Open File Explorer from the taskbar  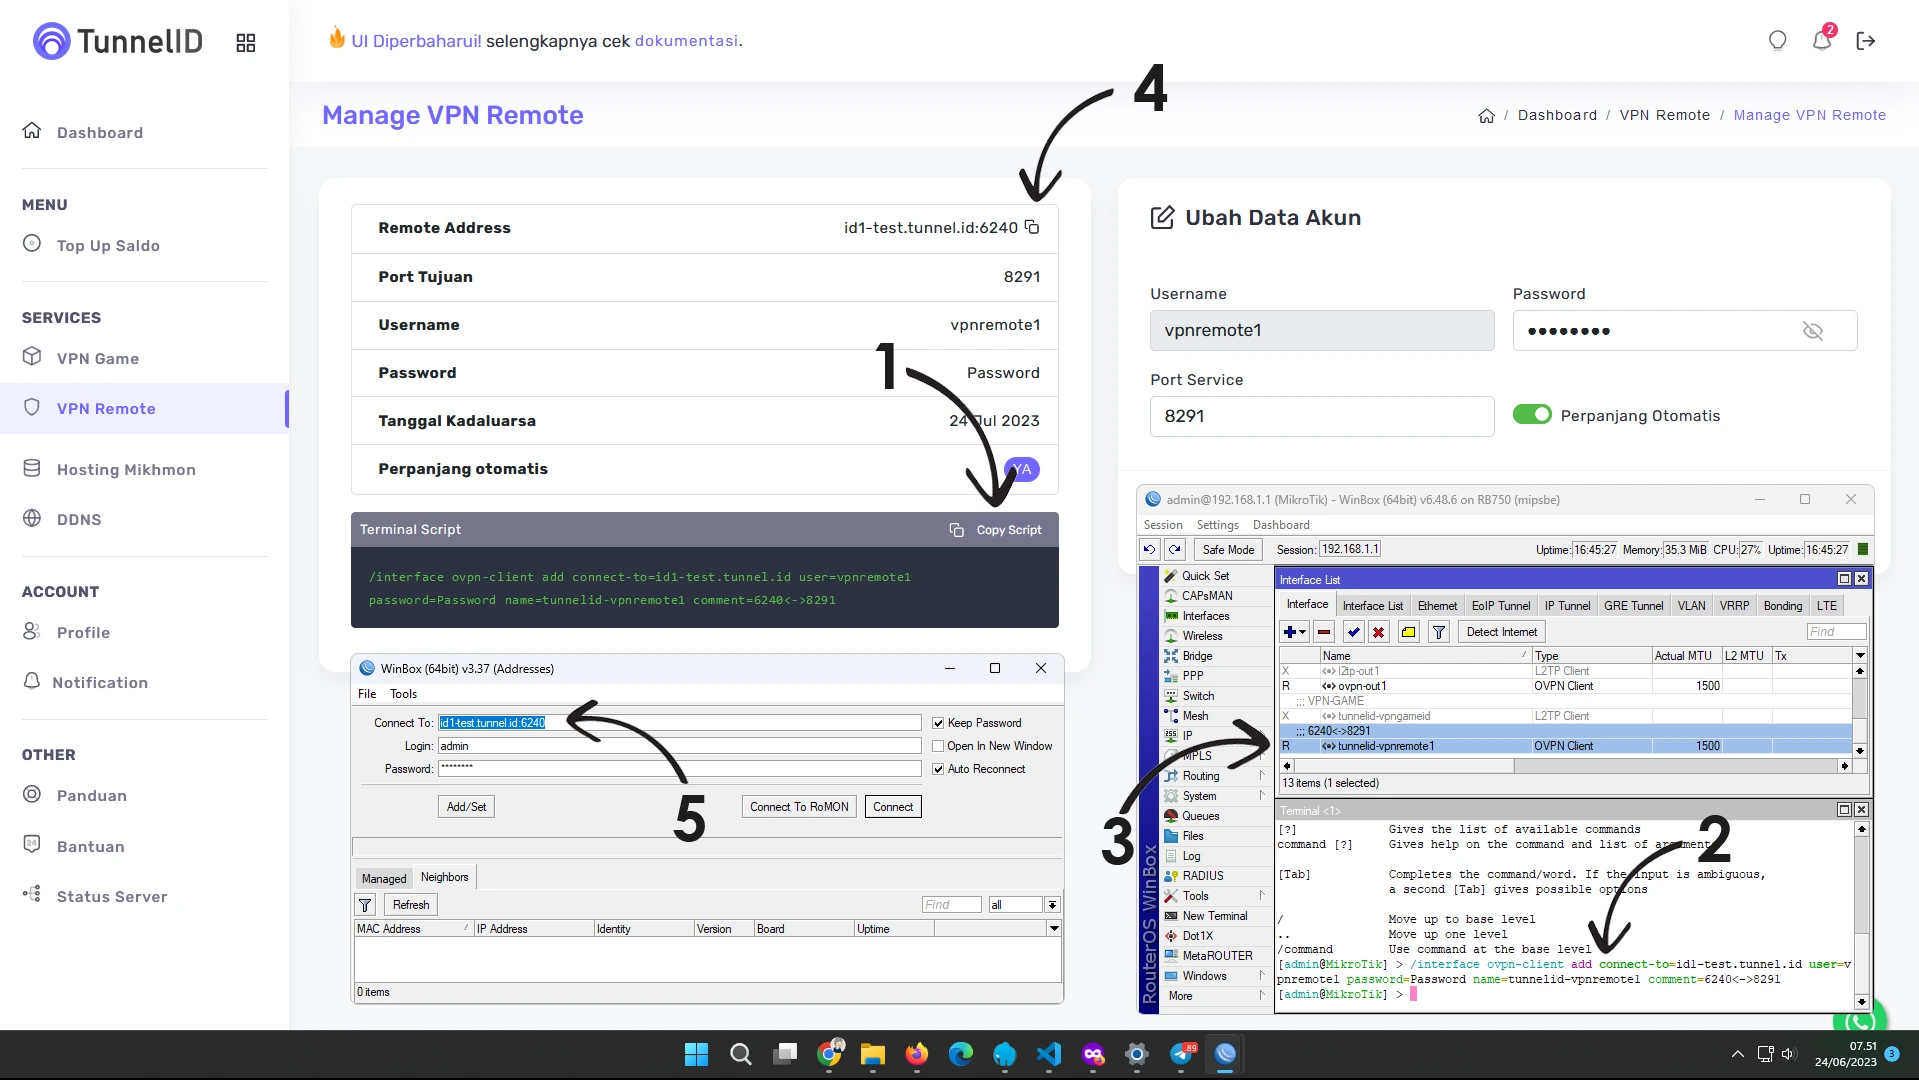872,1054
